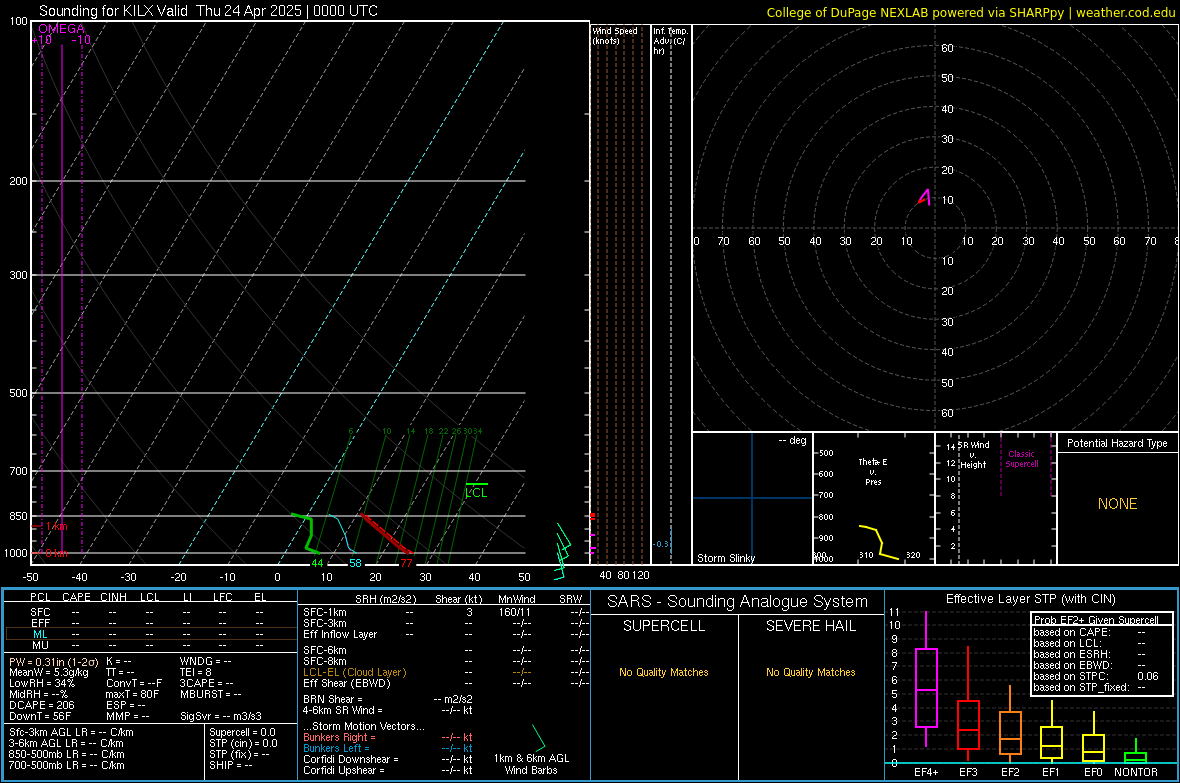Screen dimensions: 1180x783
Task: Select the SFC parcel row
Action: 151,612
